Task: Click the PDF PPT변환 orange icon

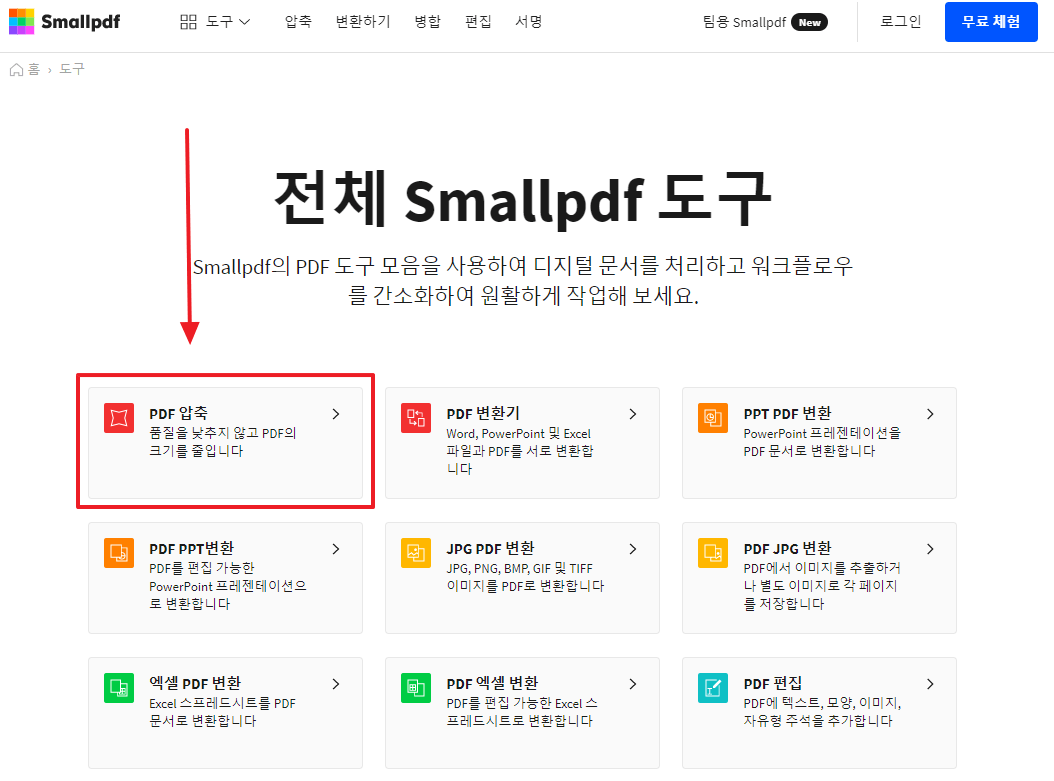Action: click(119, 553)
